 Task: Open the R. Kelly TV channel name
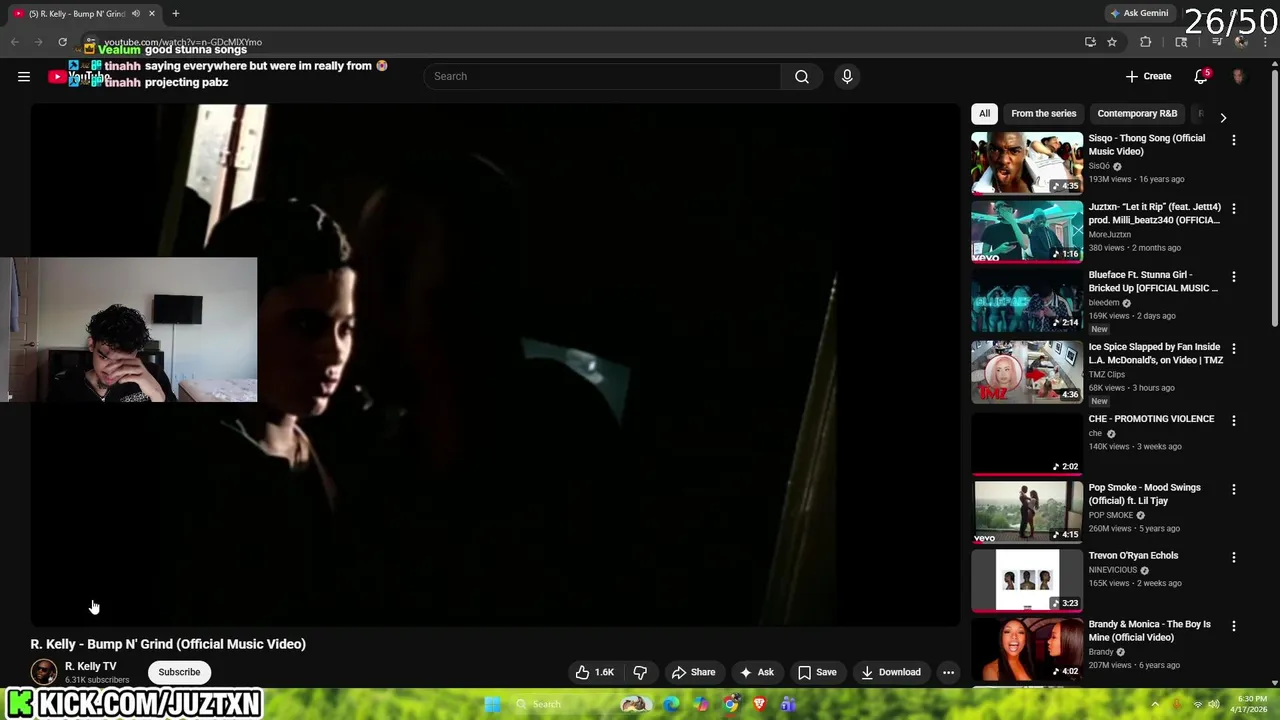click(90, 666)
